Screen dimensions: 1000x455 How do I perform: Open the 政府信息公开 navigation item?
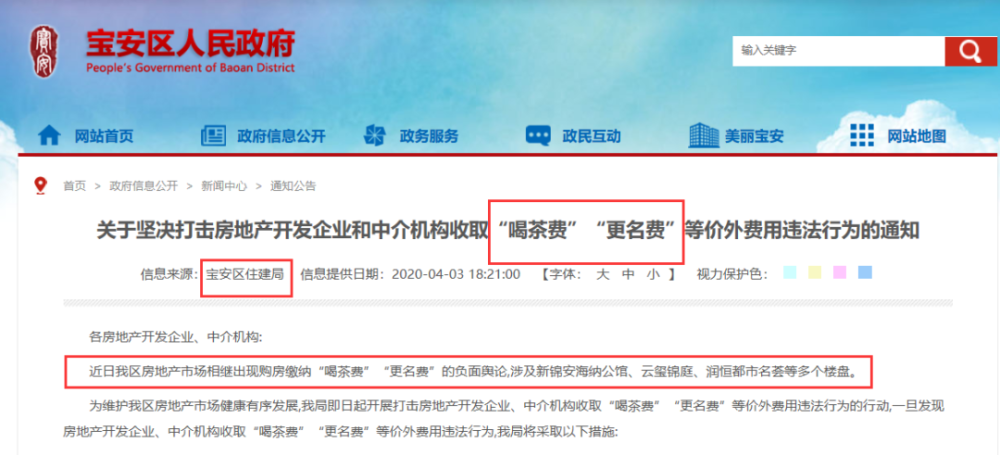[281, 136]
